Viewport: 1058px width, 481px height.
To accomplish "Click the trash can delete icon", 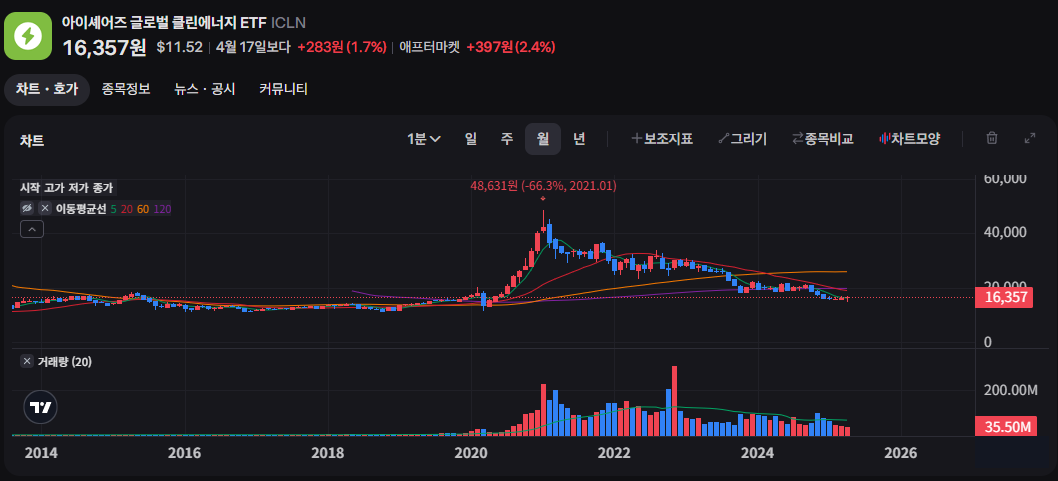I will click(x=992, y=138).
